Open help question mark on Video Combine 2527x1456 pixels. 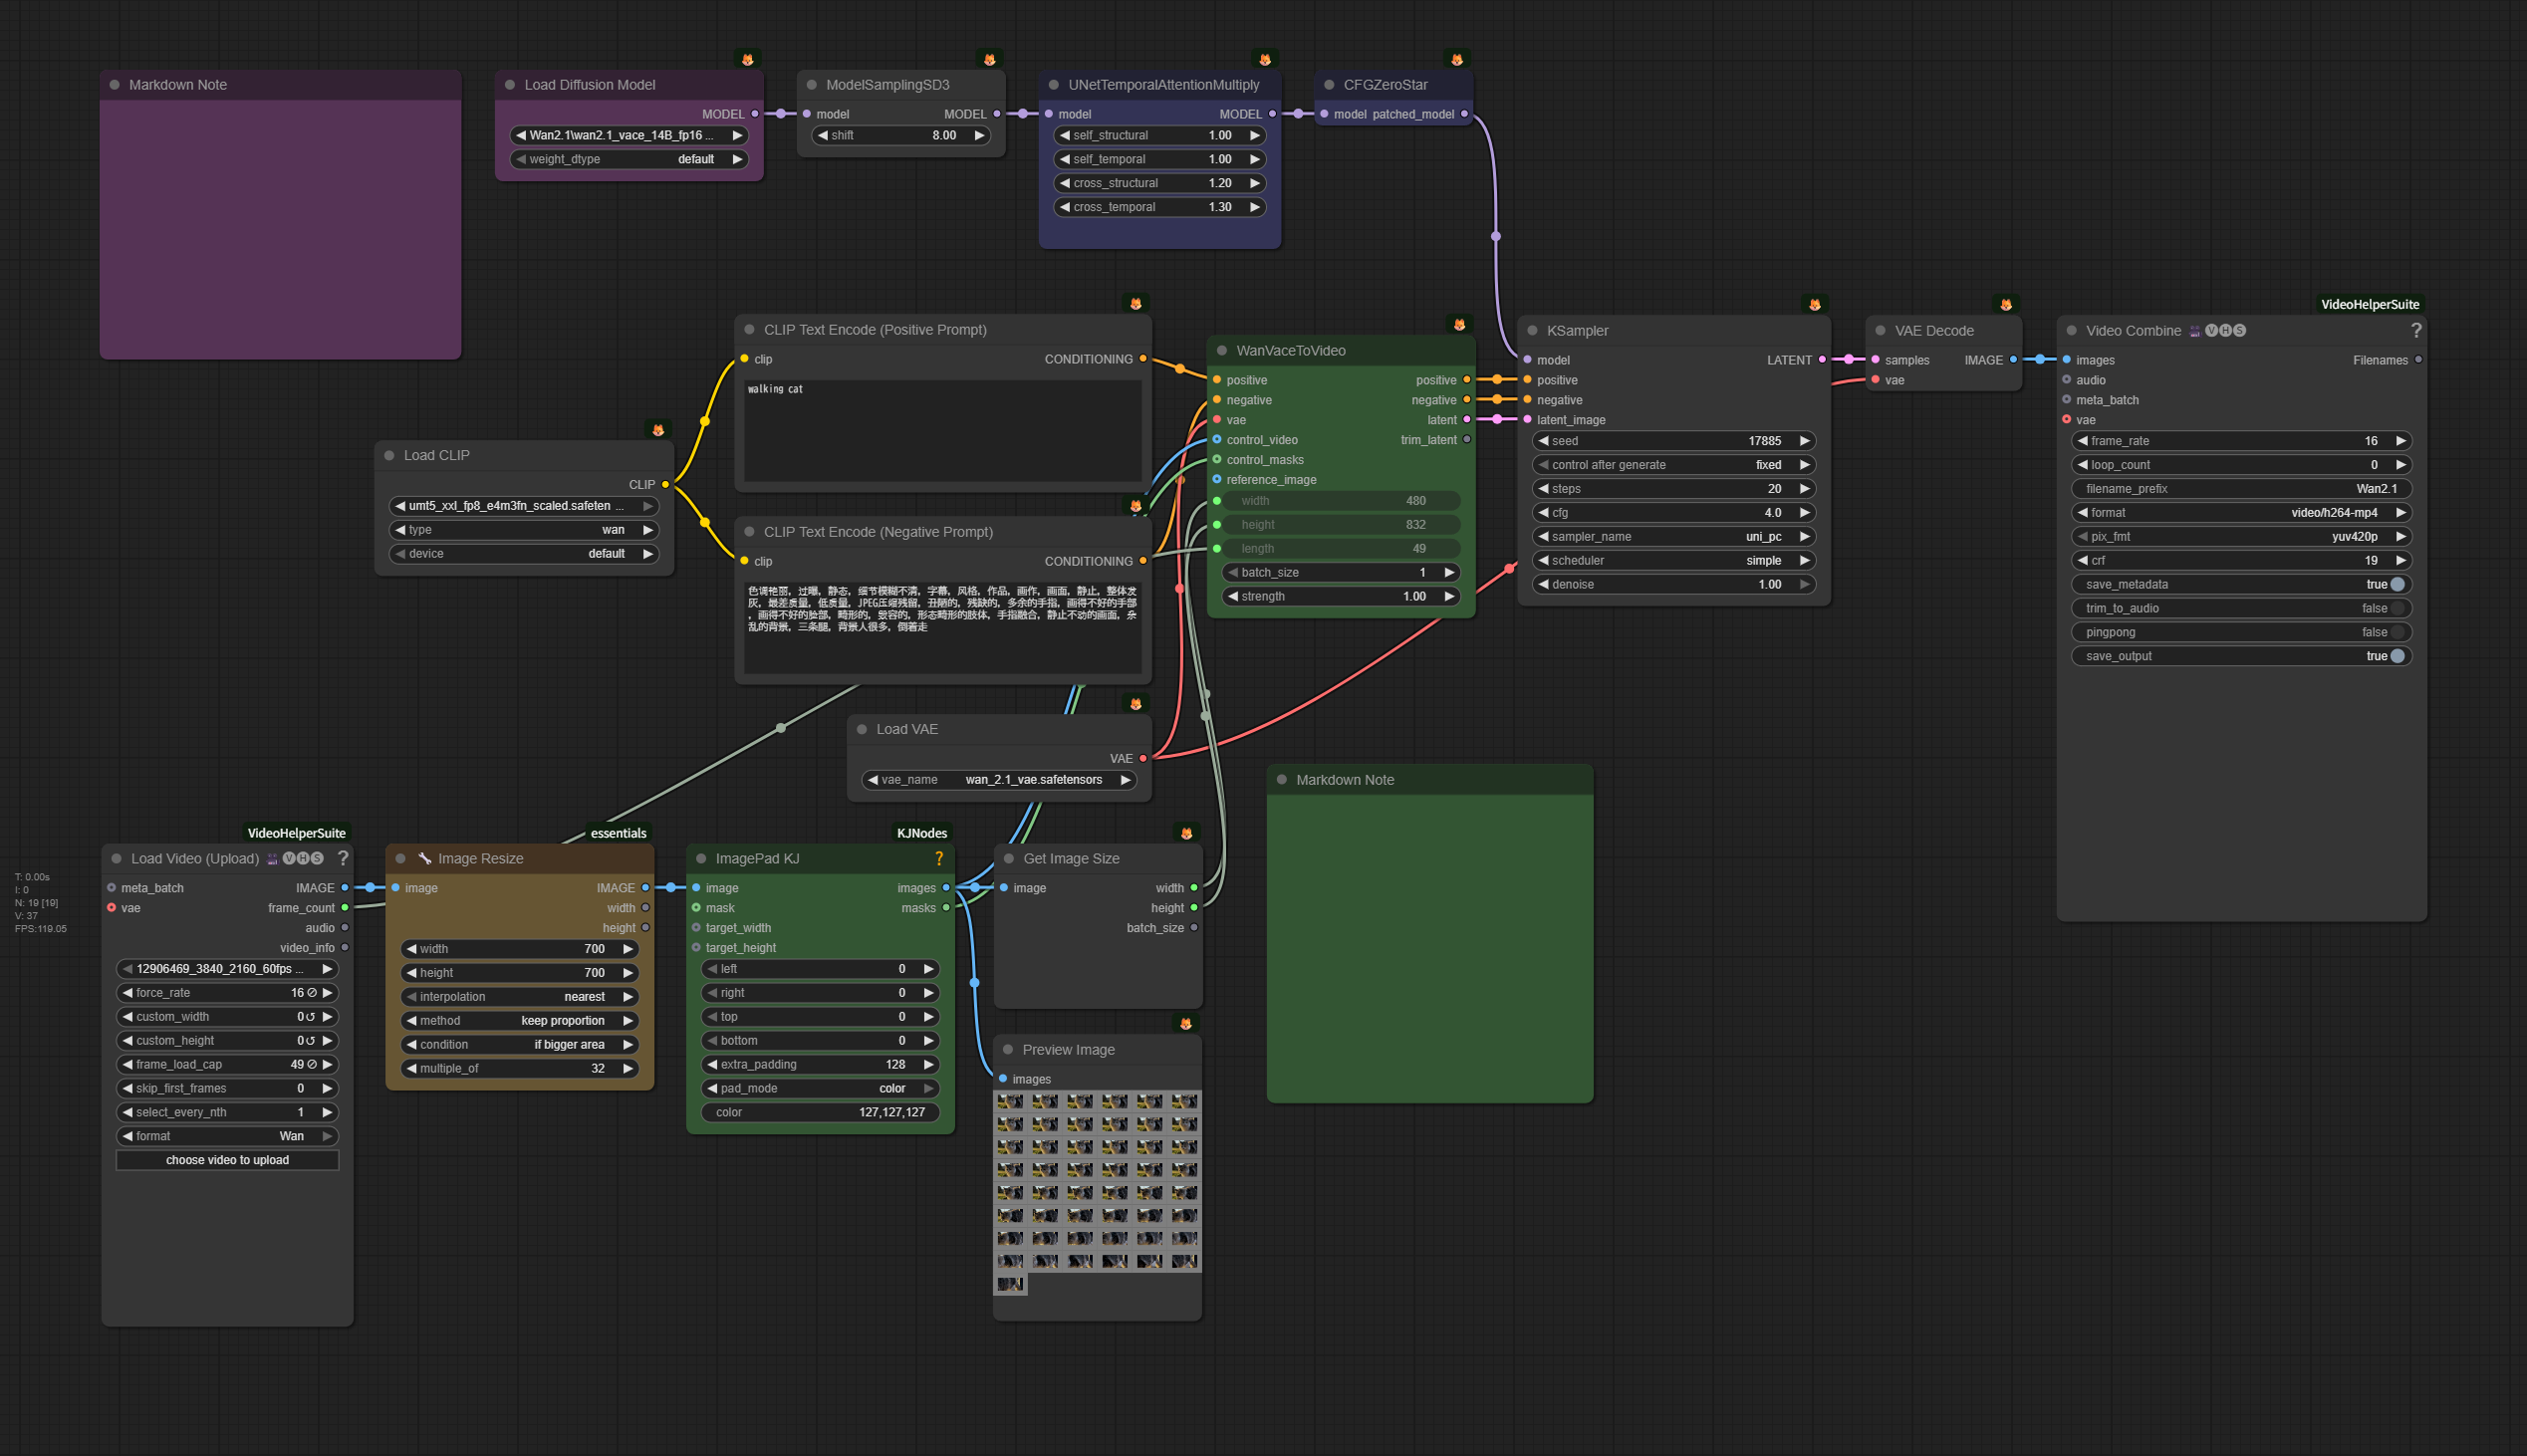point(2415,330)
